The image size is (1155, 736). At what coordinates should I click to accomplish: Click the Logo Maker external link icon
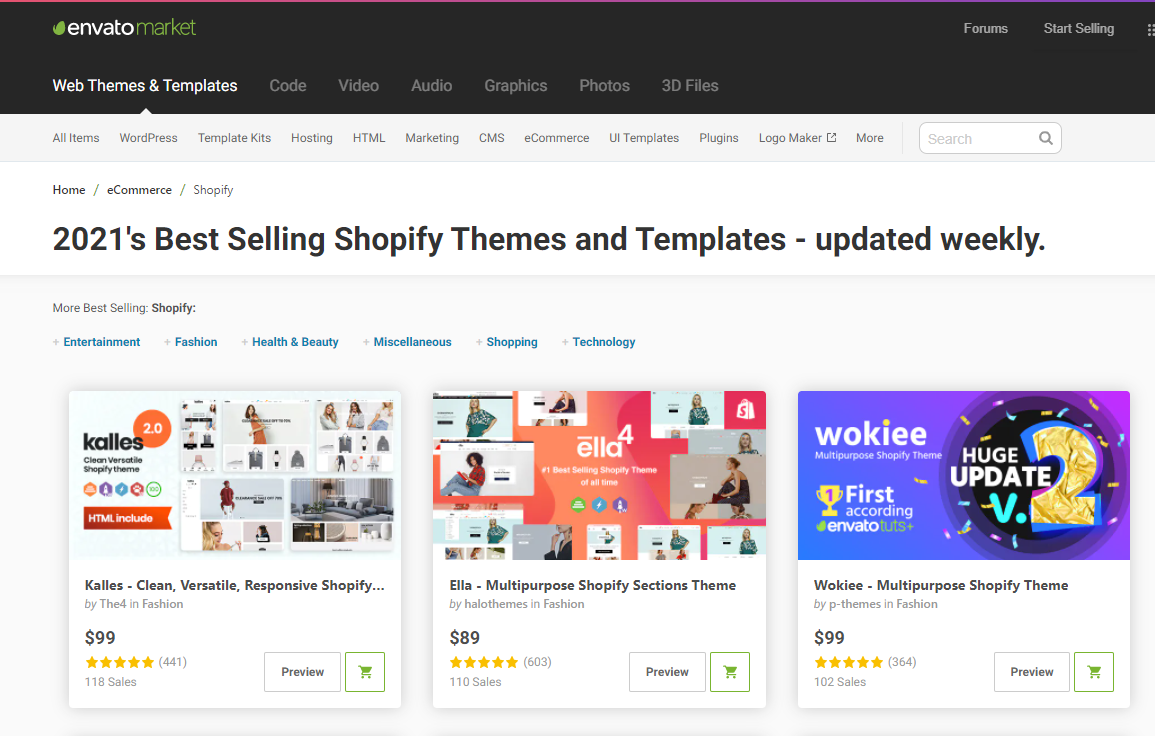(x=832, y=137)
